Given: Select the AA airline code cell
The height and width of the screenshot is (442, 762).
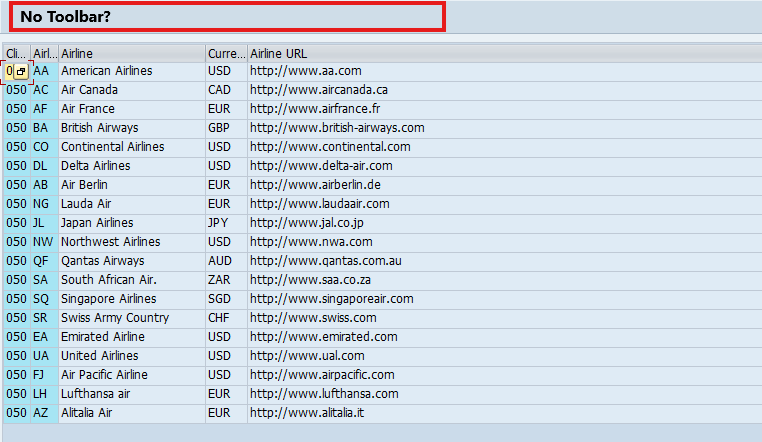Looking at the screenshot, I should (x=45, y=71).
